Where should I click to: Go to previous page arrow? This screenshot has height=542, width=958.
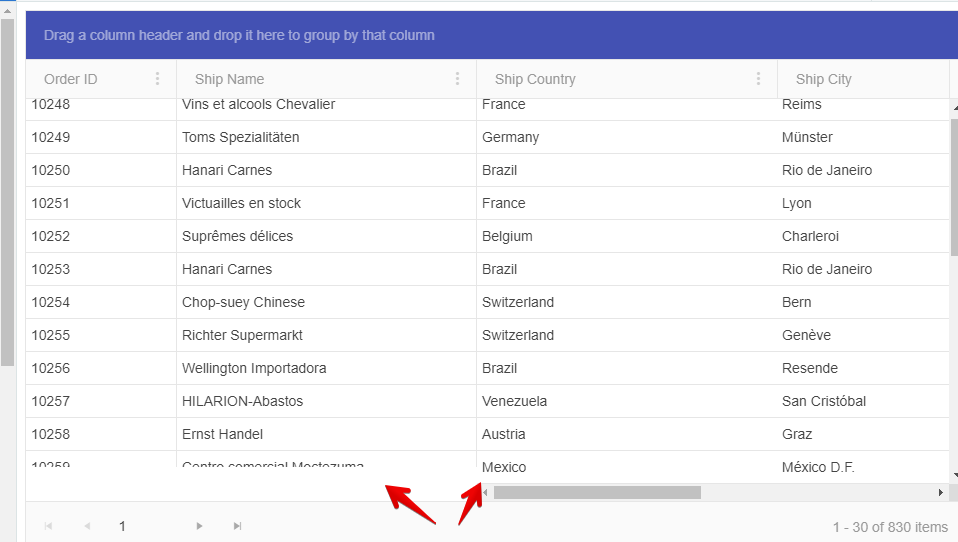point(87,526)
